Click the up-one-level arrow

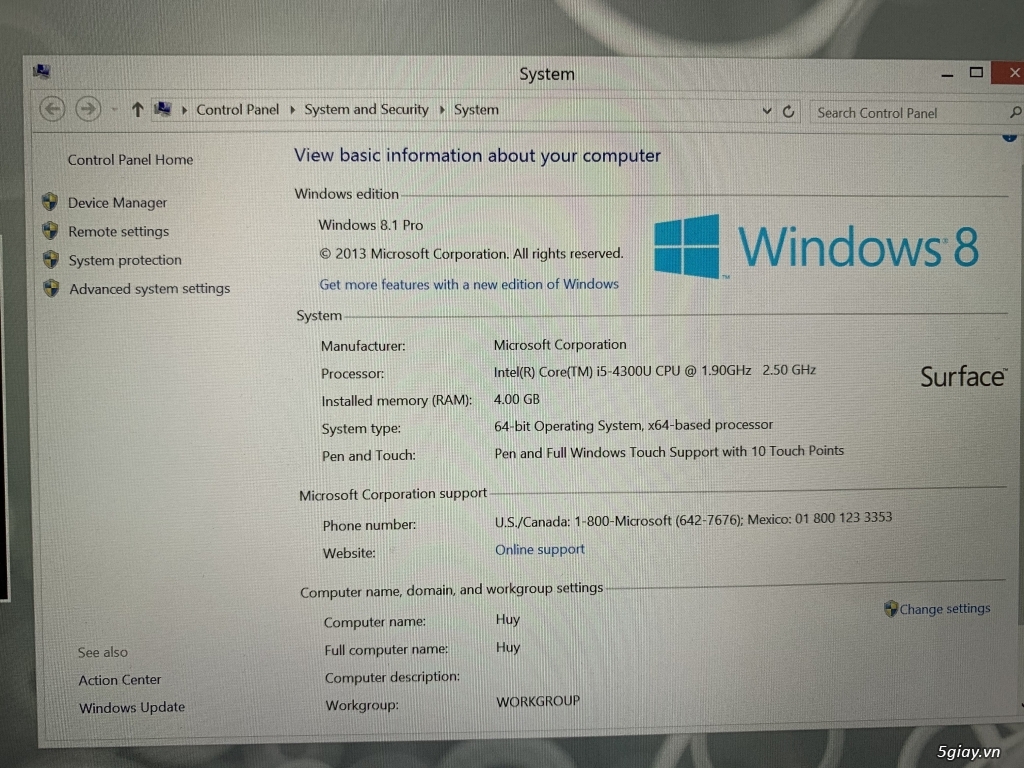click(x=137, y=108)
